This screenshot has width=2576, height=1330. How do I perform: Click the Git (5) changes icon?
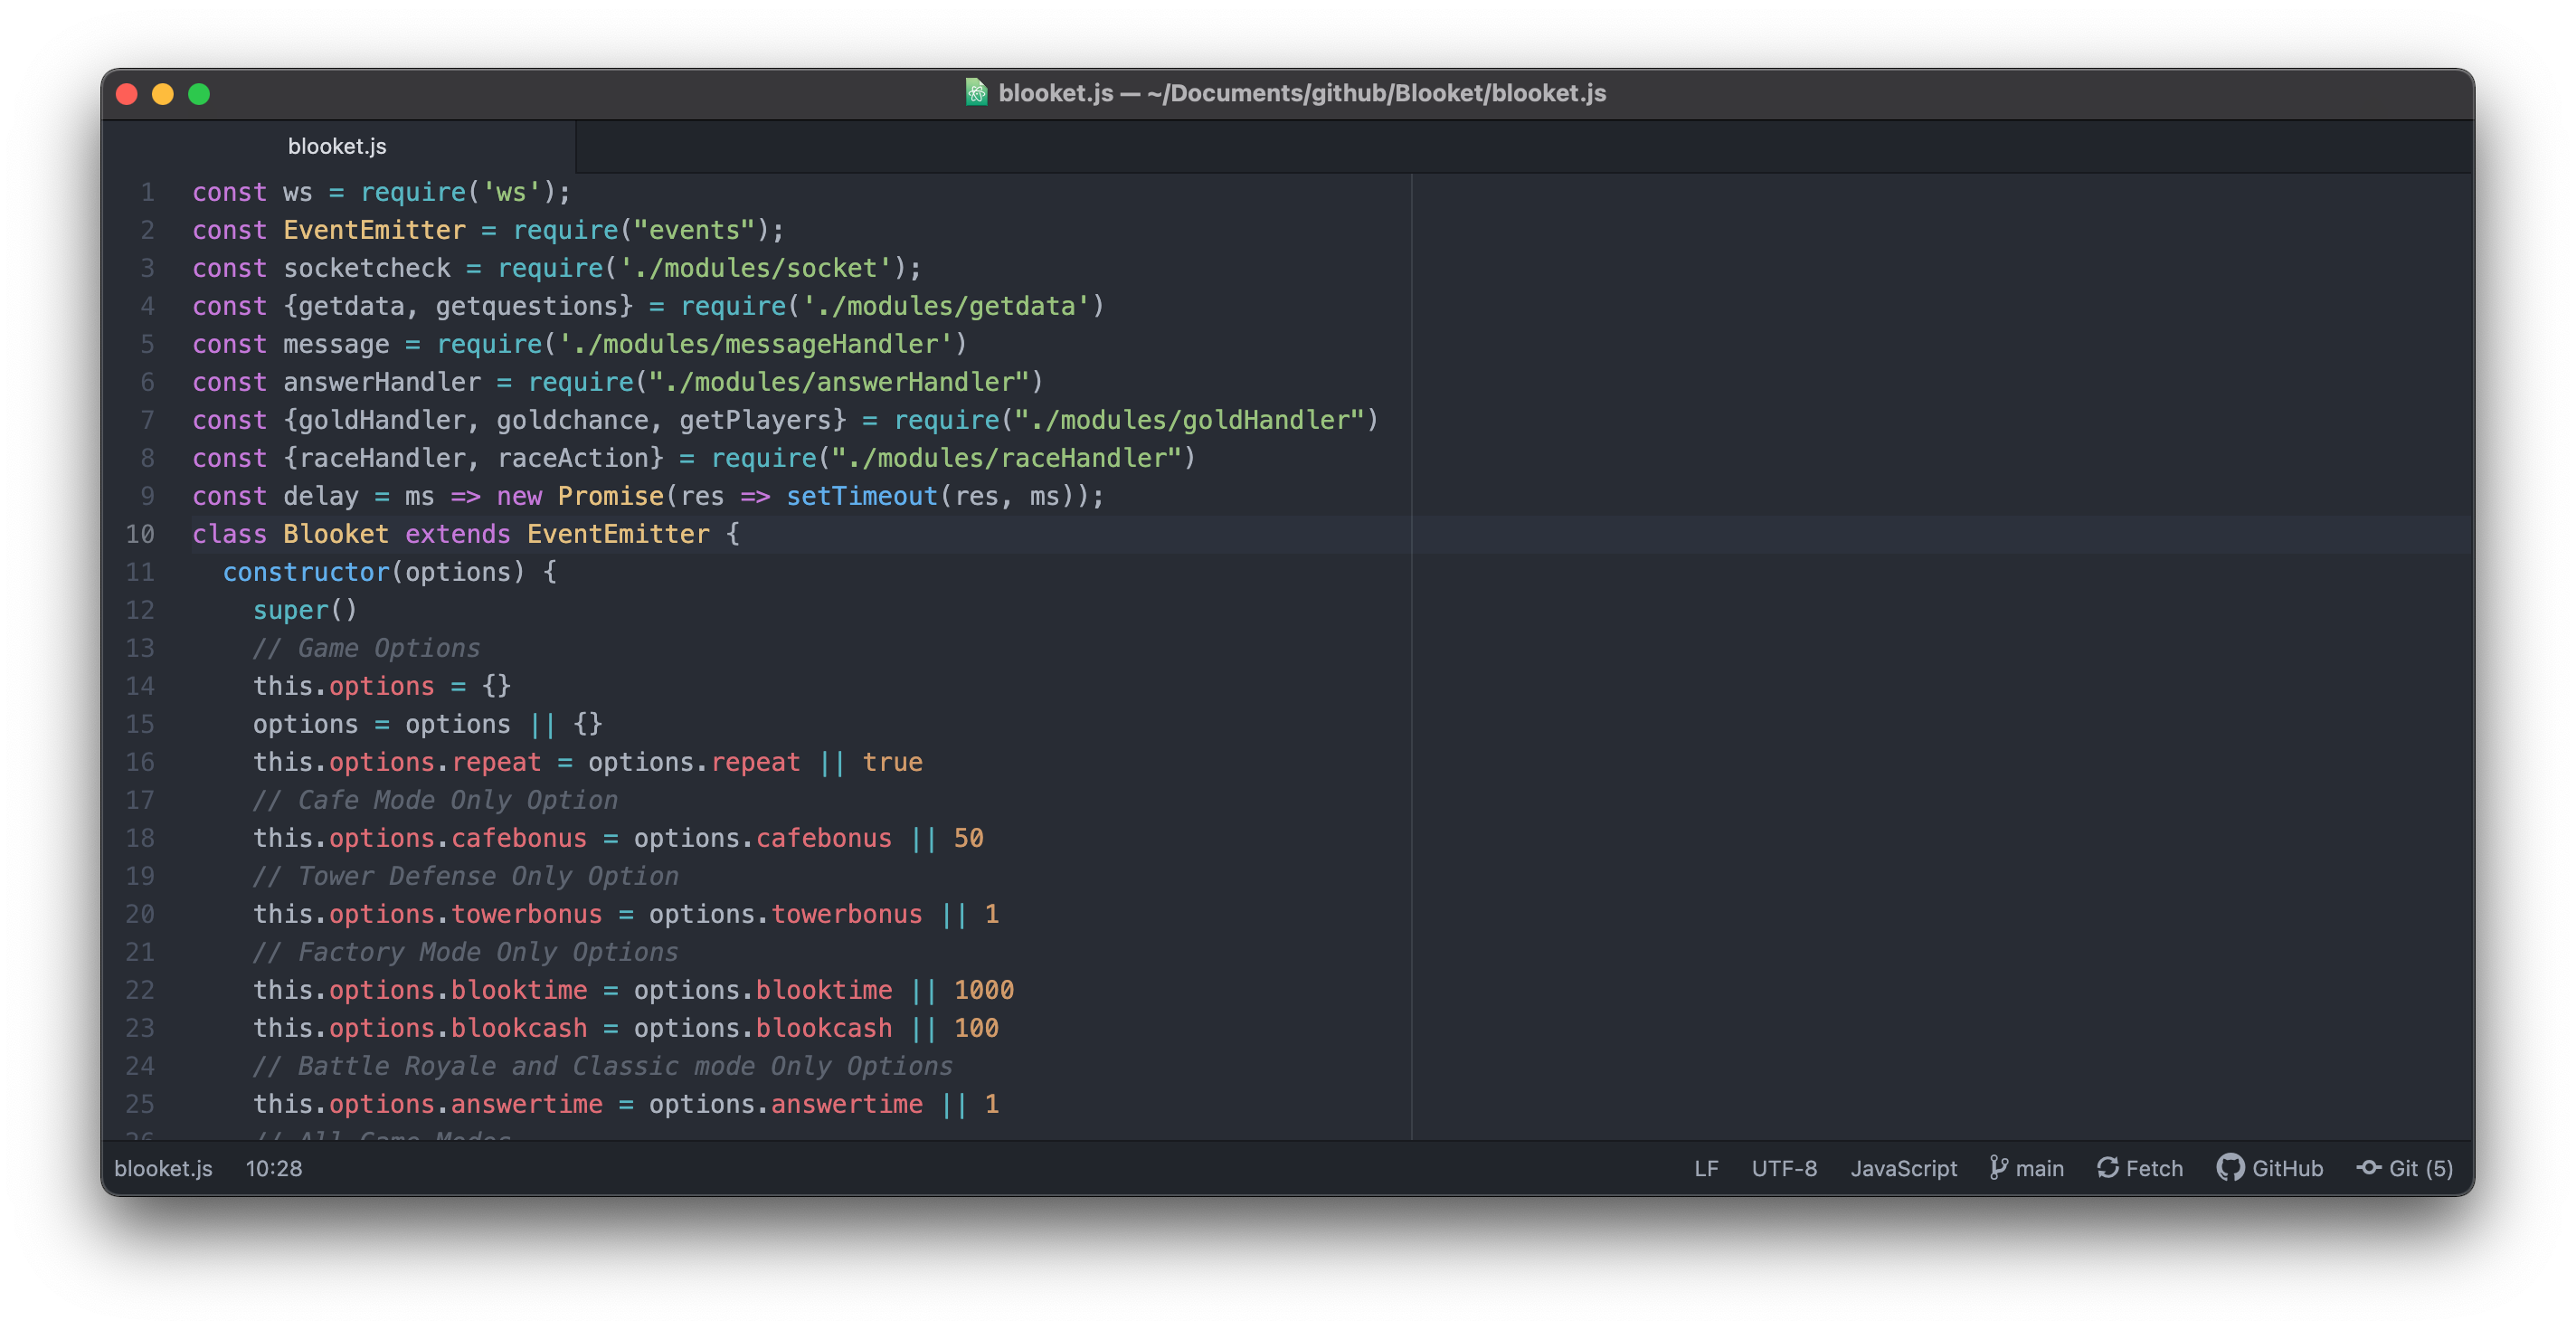(2368, 1167)
